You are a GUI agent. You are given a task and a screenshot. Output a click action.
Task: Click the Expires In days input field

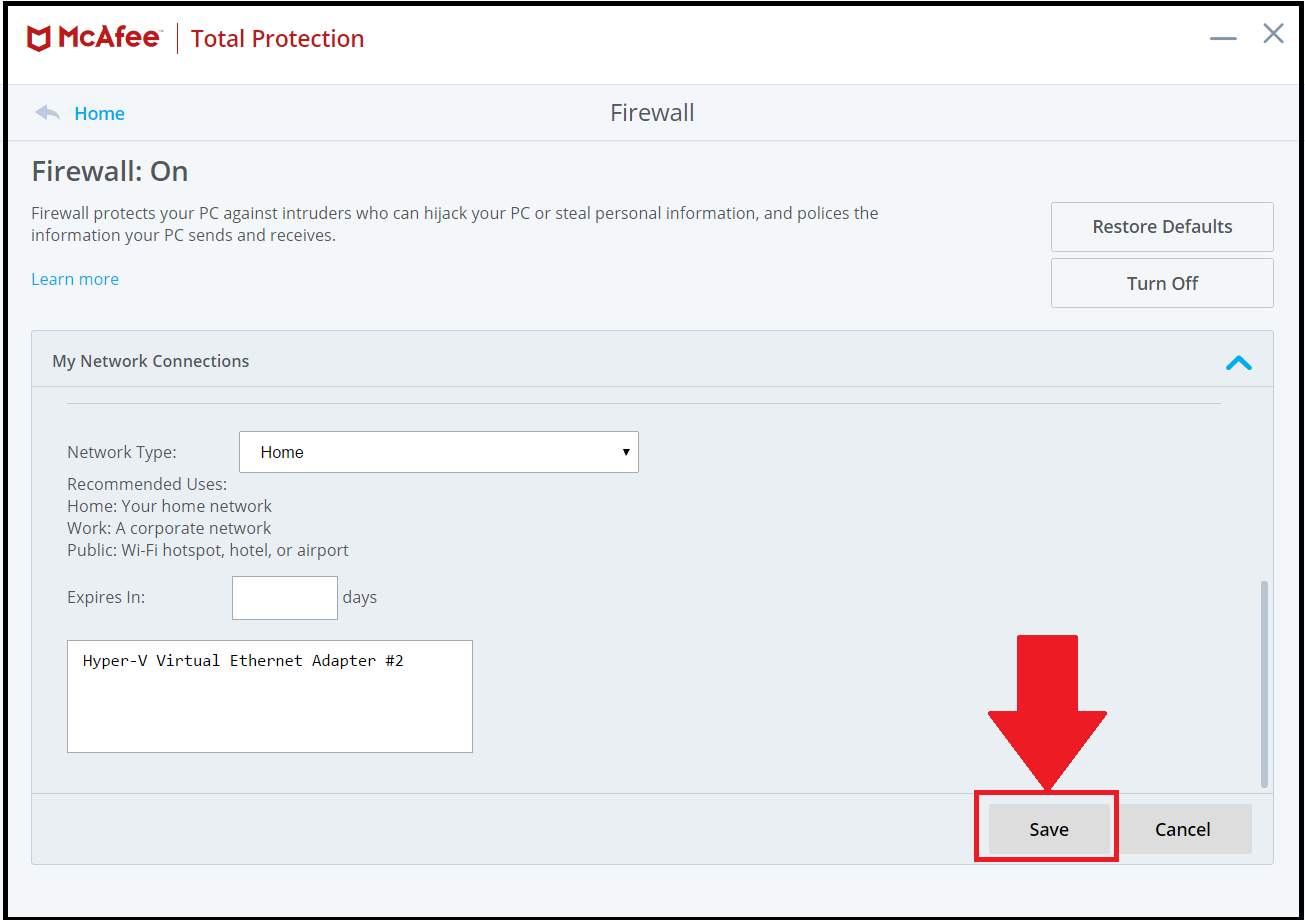(285, 598)
